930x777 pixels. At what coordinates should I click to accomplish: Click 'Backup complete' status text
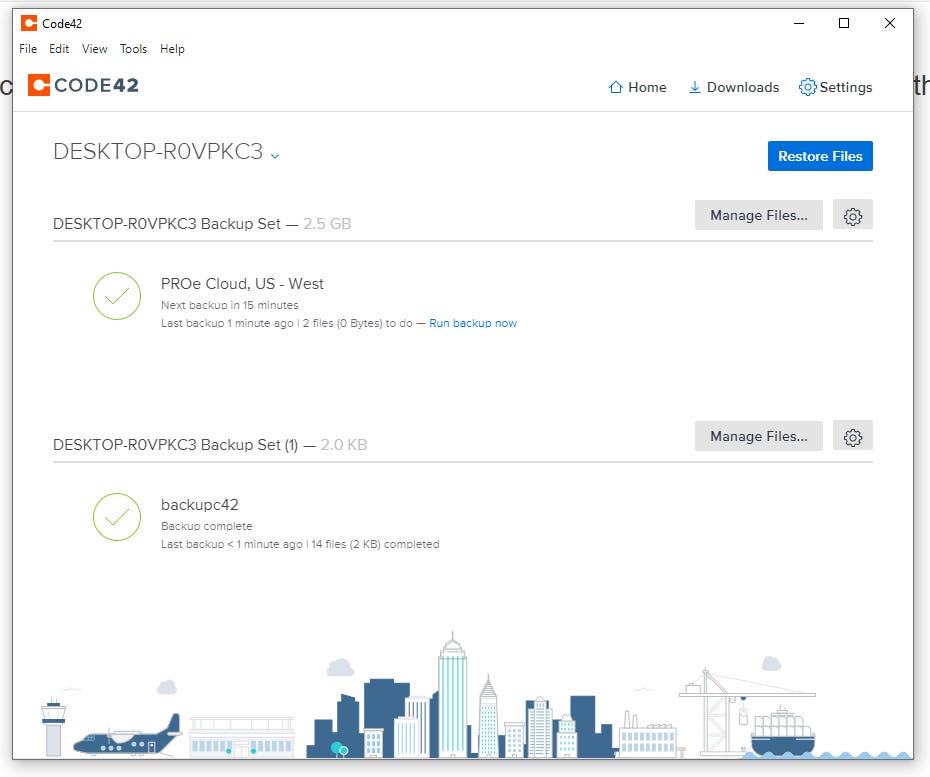click(206, 526)
